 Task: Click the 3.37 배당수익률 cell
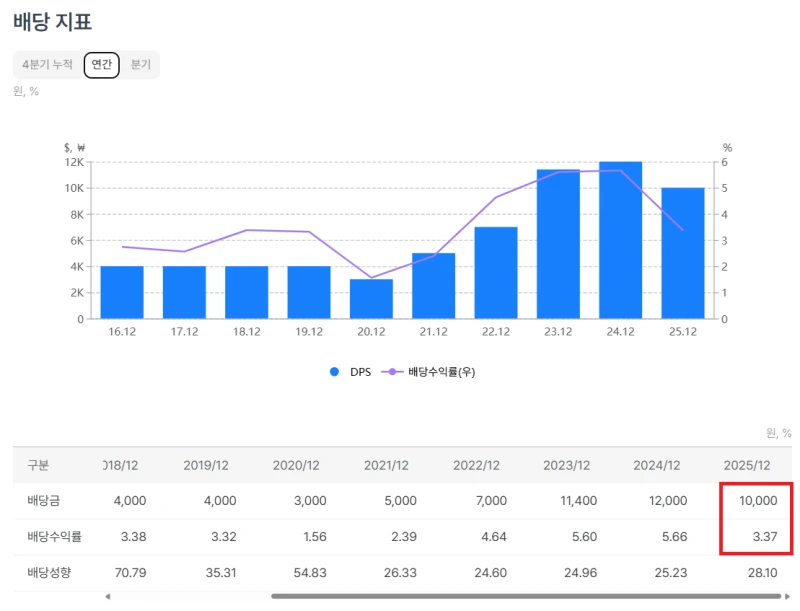tap(765, 537)
